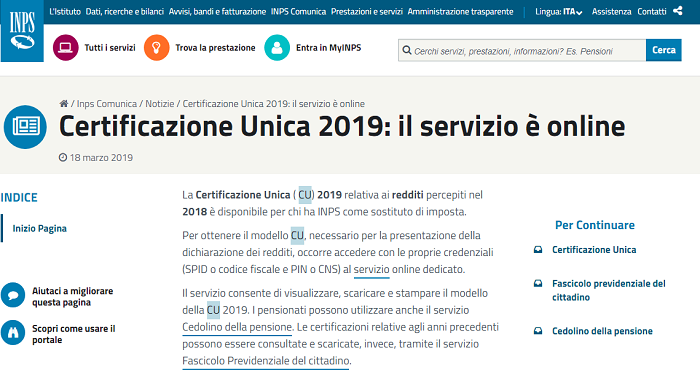This screenshot has height=370, width=700.
Task: Select Inizio Pagina in the index
Action: (x=39, y=229)
